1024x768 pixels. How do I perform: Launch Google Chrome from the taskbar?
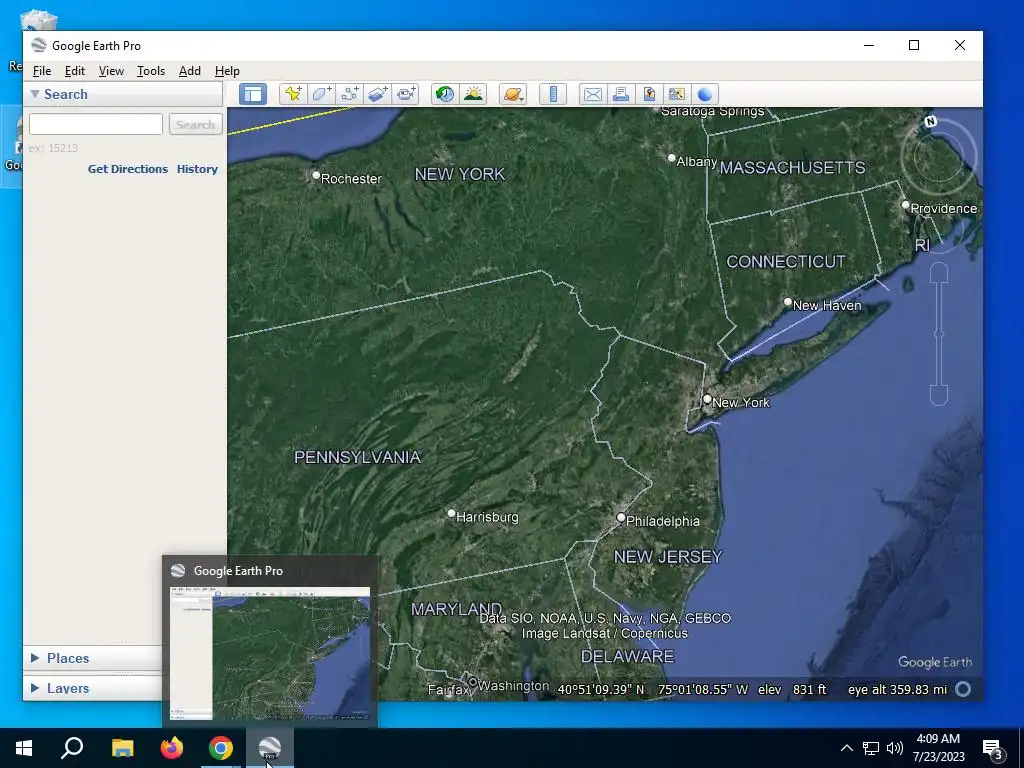[x=221, y=748]
